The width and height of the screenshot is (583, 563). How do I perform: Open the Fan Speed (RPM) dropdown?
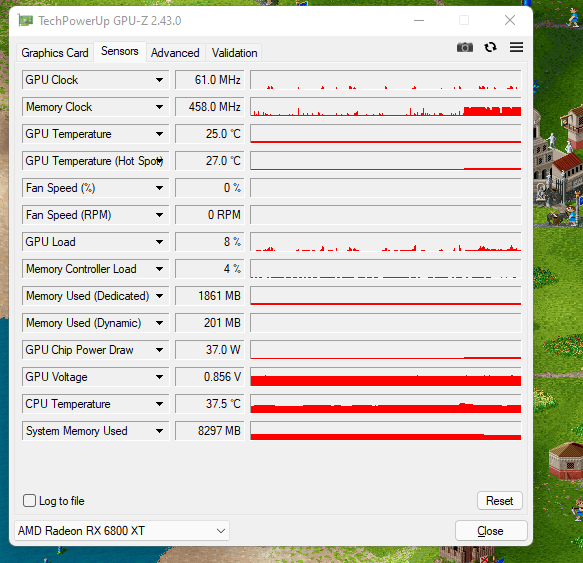(159, 215)
